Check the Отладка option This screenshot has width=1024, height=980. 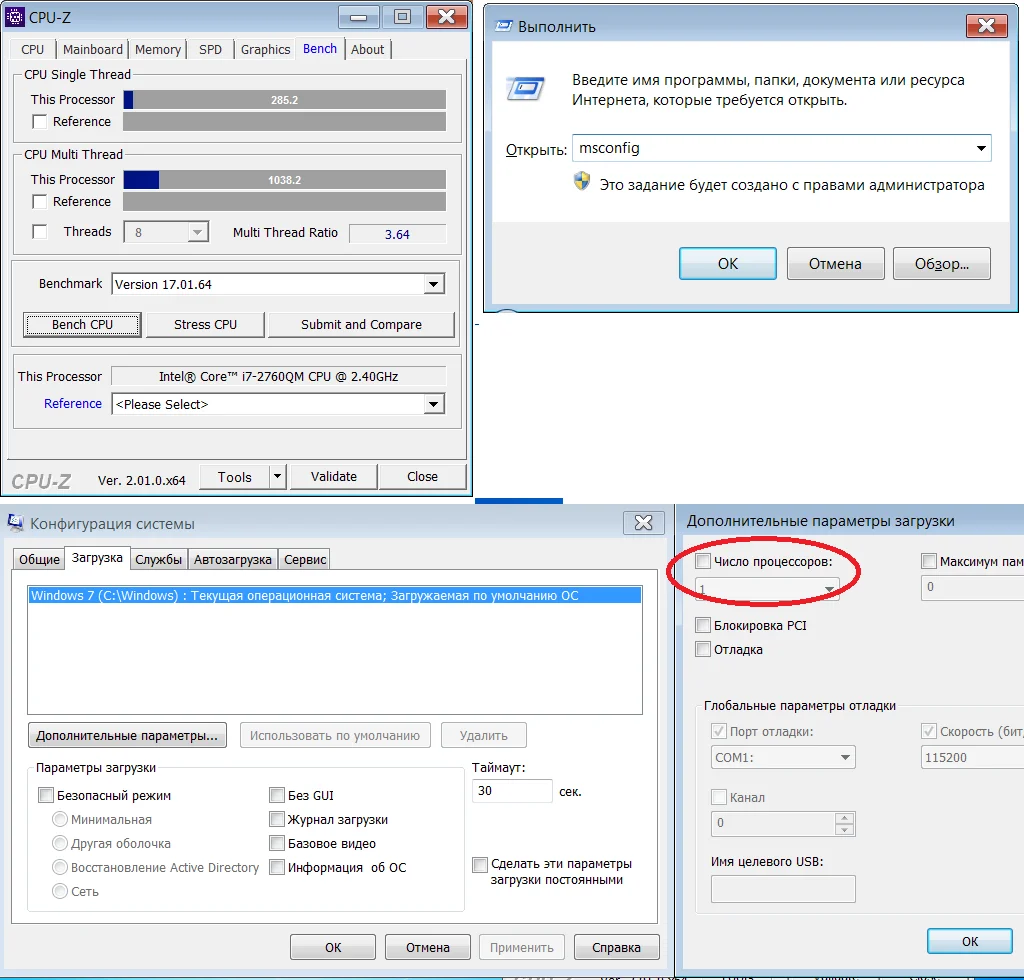(x=703, y=649)
